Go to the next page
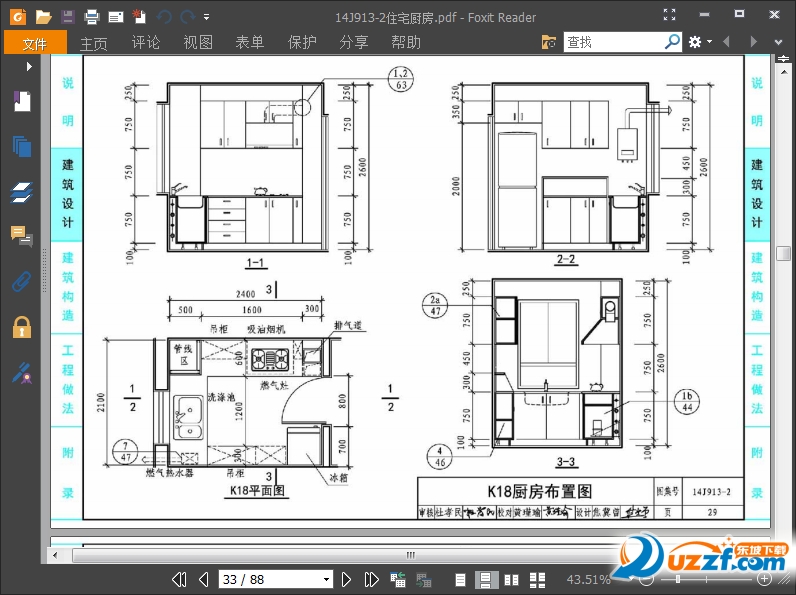The height and width of the screenshot is (595, 796). pyautogui.click(x=346, y=579)
